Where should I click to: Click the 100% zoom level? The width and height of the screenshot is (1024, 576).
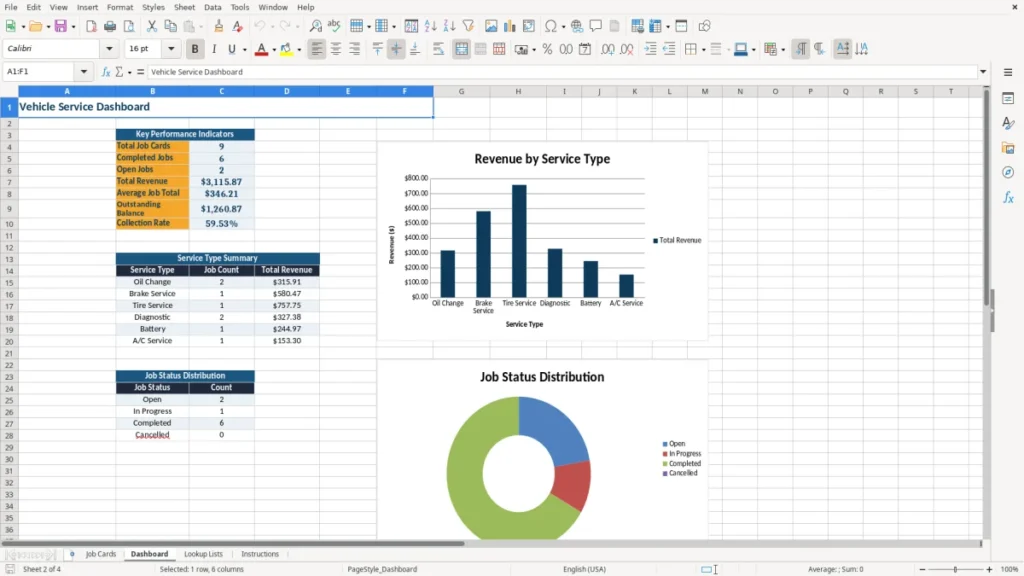1009,569
